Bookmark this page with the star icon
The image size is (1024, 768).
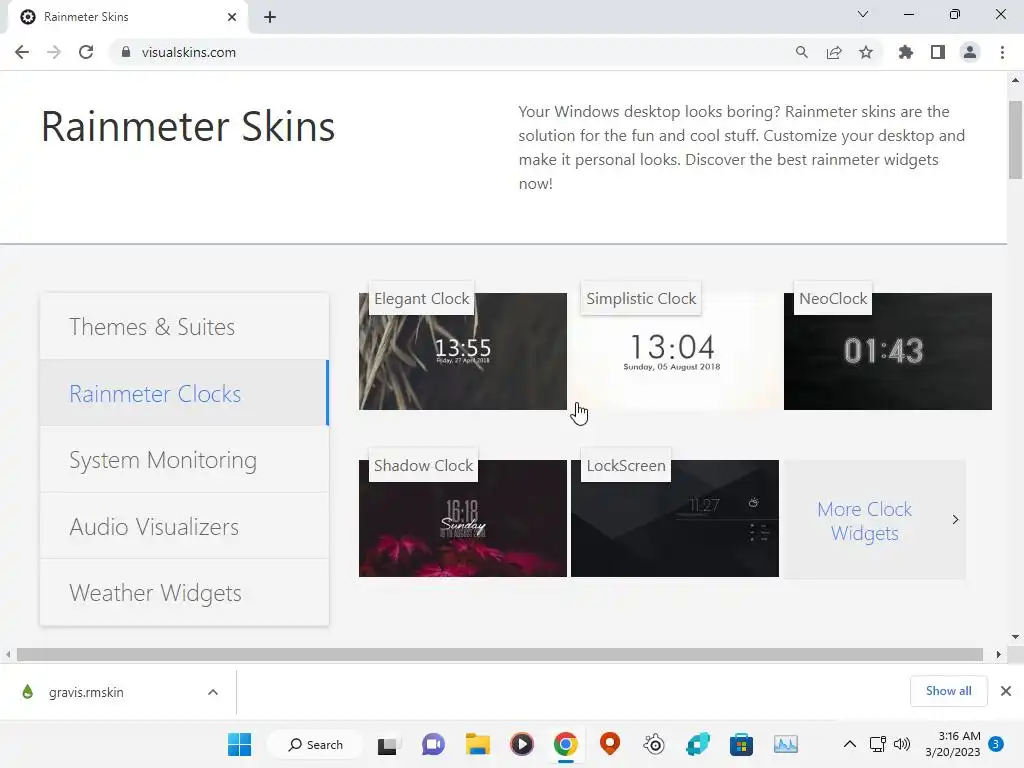pos(866,52)
